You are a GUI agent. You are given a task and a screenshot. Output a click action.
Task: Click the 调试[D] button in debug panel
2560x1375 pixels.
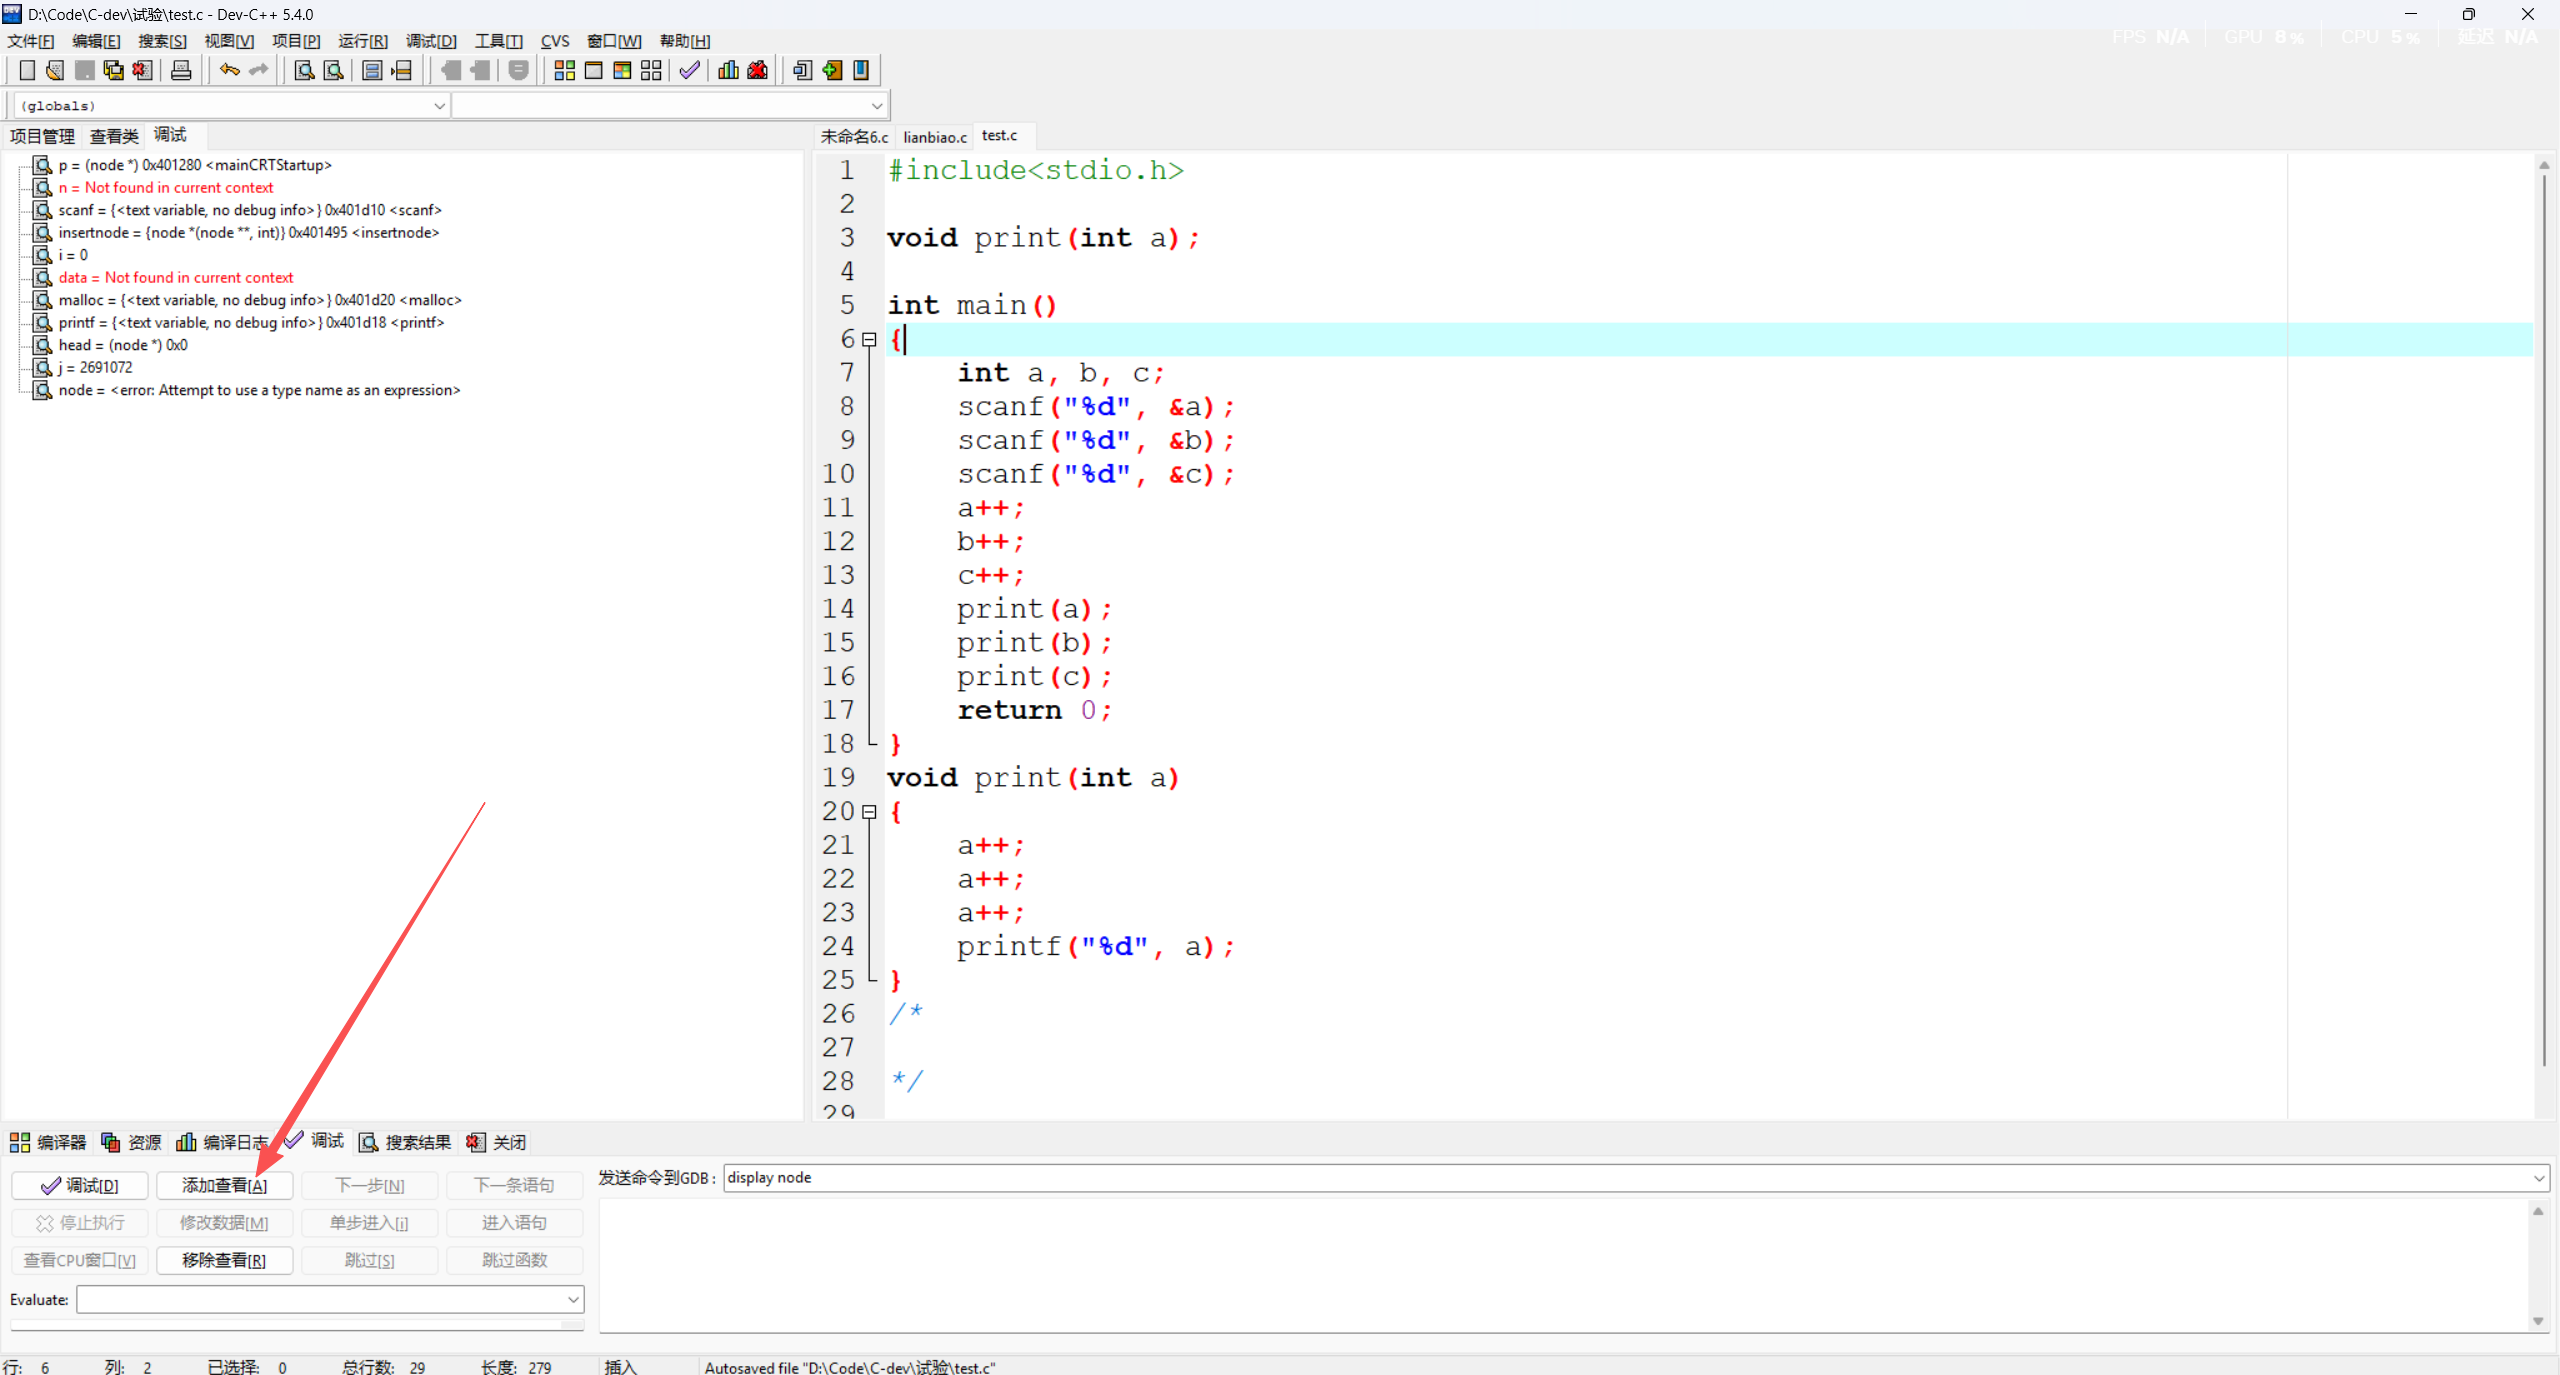point(80,1185)
